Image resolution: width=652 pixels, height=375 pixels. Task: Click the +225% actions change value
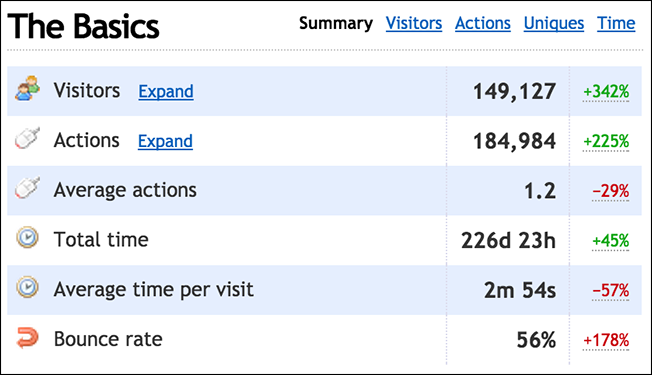606,142
